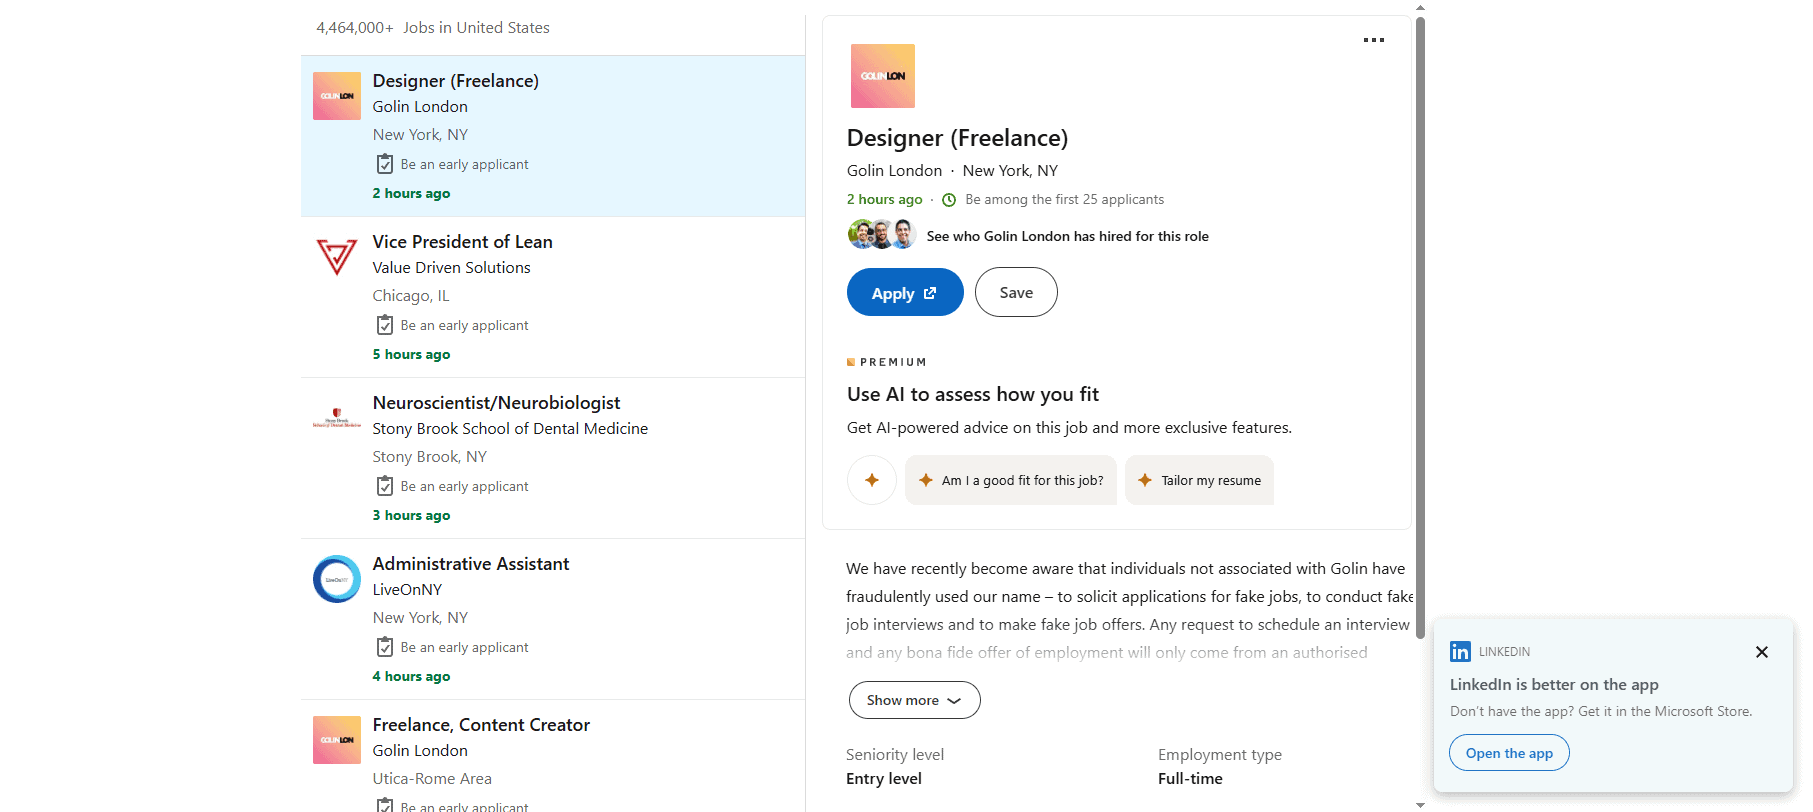Image resolution: width=1813 pixels, height=812 pixels.
Task: Save the Designer (Freelance) job
Action: [x=1016, y=292]
